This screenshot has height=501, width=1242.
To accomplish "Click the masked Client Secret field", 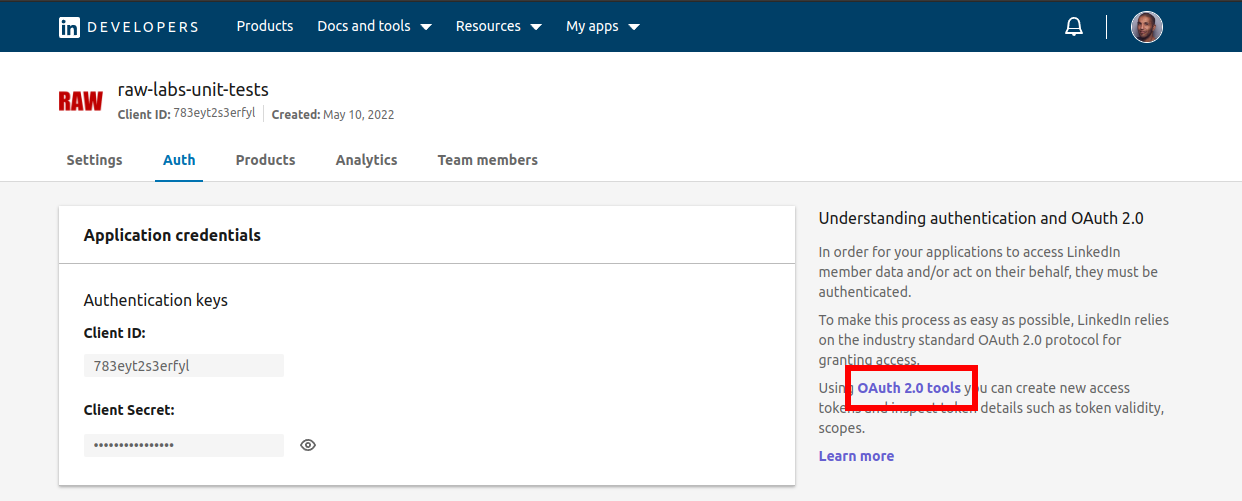I will [184, 445].
